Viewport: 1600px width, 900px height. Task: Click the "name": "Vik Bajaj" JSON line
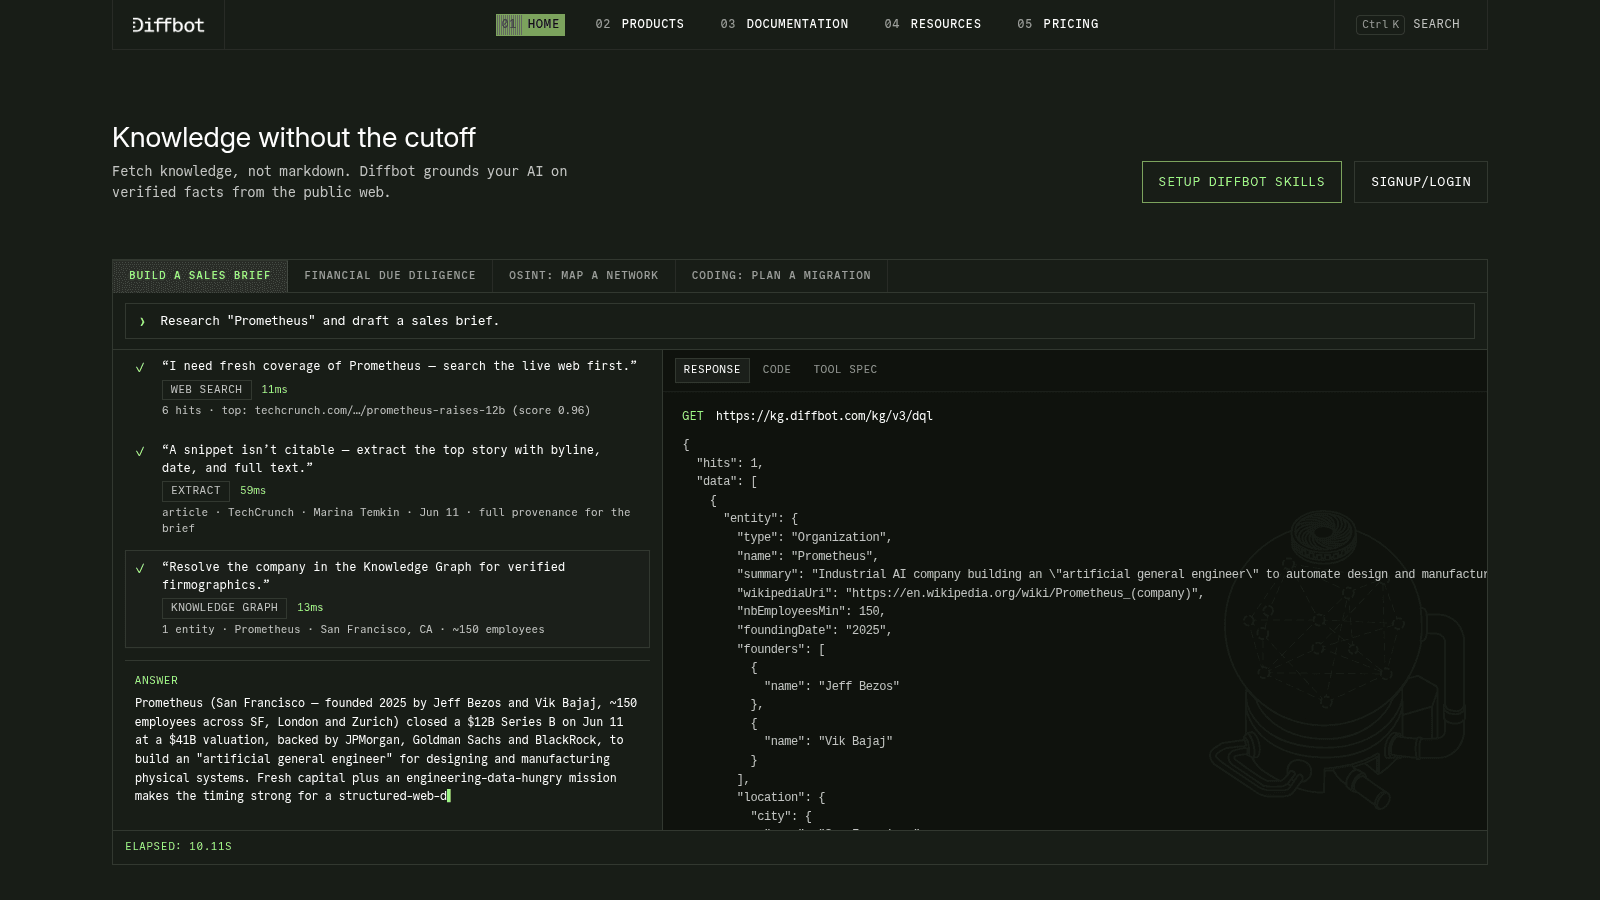[x=828, y=742]
